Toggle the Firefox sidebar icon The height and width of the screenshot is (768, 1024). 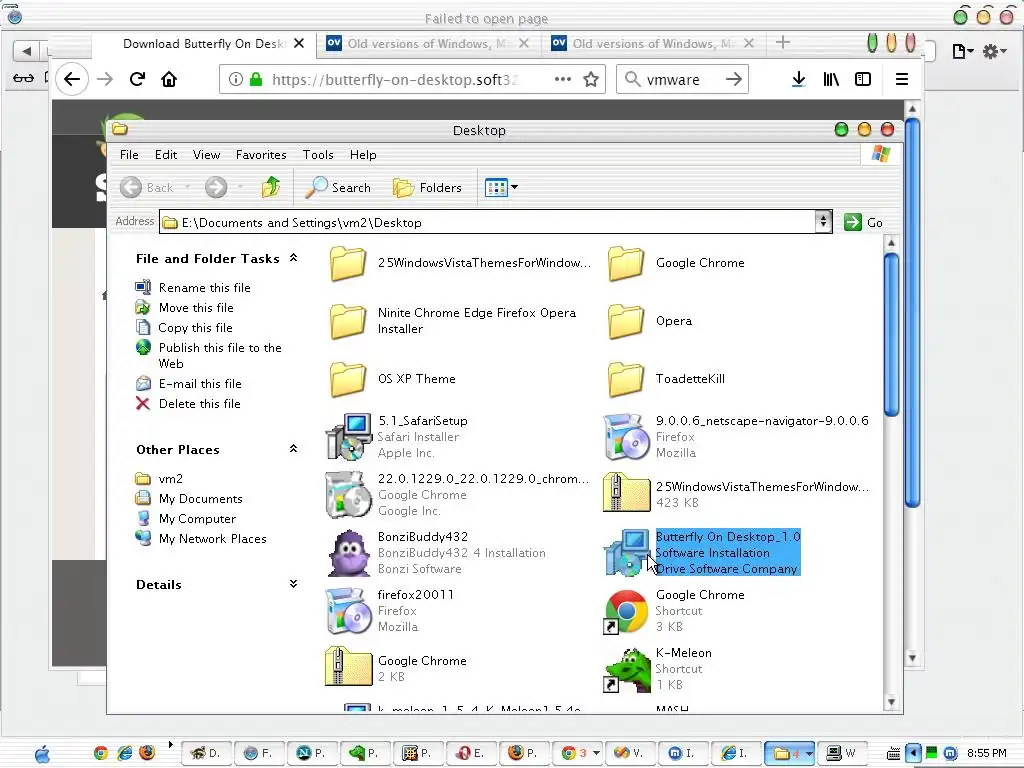[x=863, y=79]
